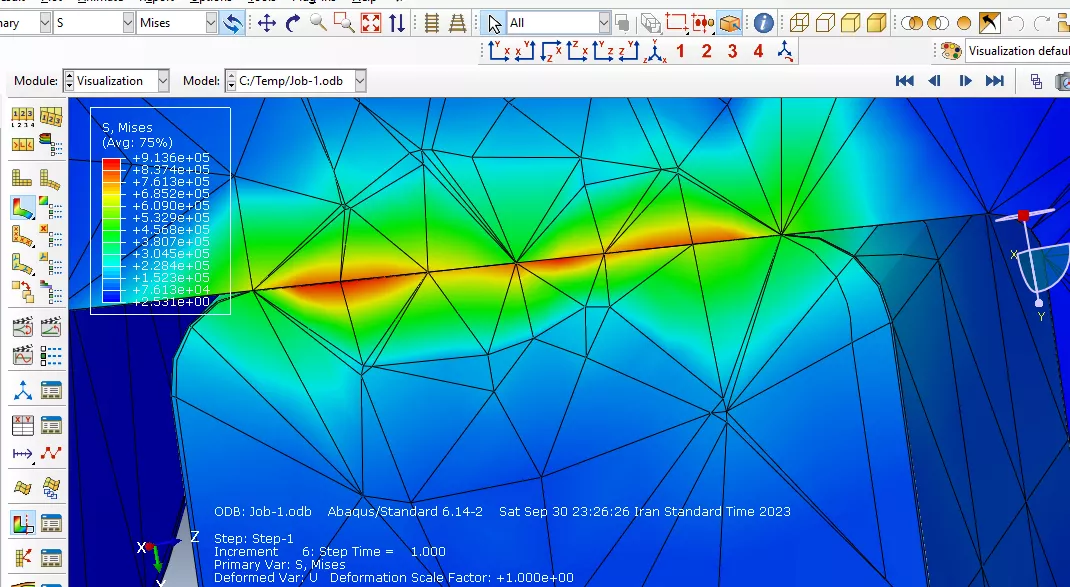Click the color code palette icon
Image resolution: width=1070 pixels, height=587 pixels.
tap(951, 51)
